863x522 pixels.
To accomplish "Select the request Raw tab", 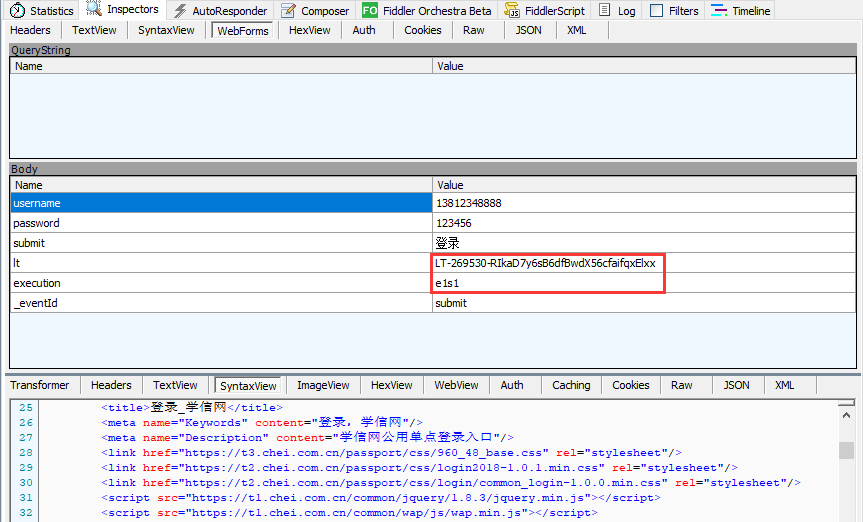I will [x=474, y=30].
